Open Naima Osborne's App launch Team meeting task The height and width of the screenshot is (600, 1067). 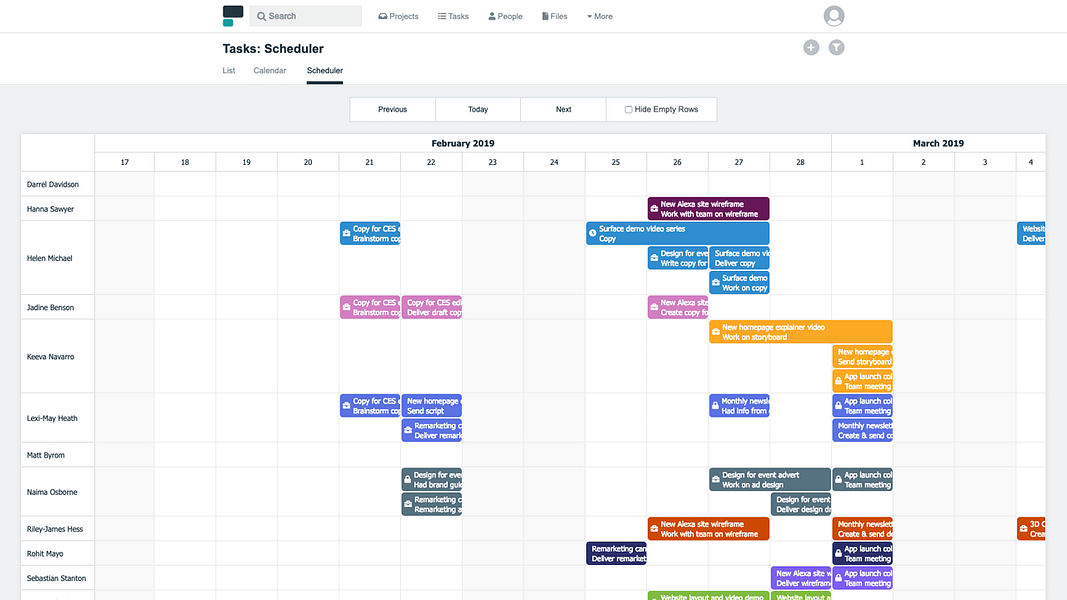pos(862,480)
